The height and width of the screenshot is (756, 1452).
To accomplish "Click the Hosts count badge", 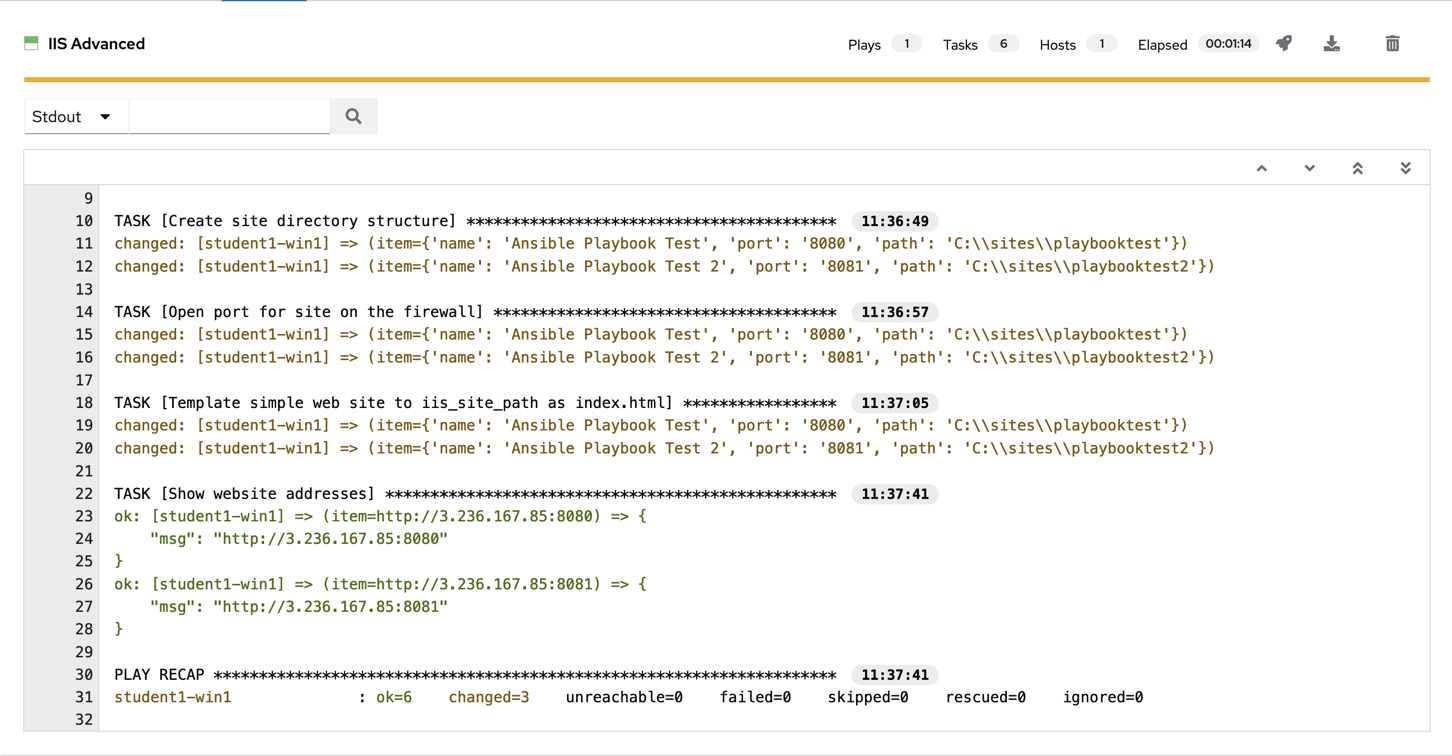I will [1101, 44].
